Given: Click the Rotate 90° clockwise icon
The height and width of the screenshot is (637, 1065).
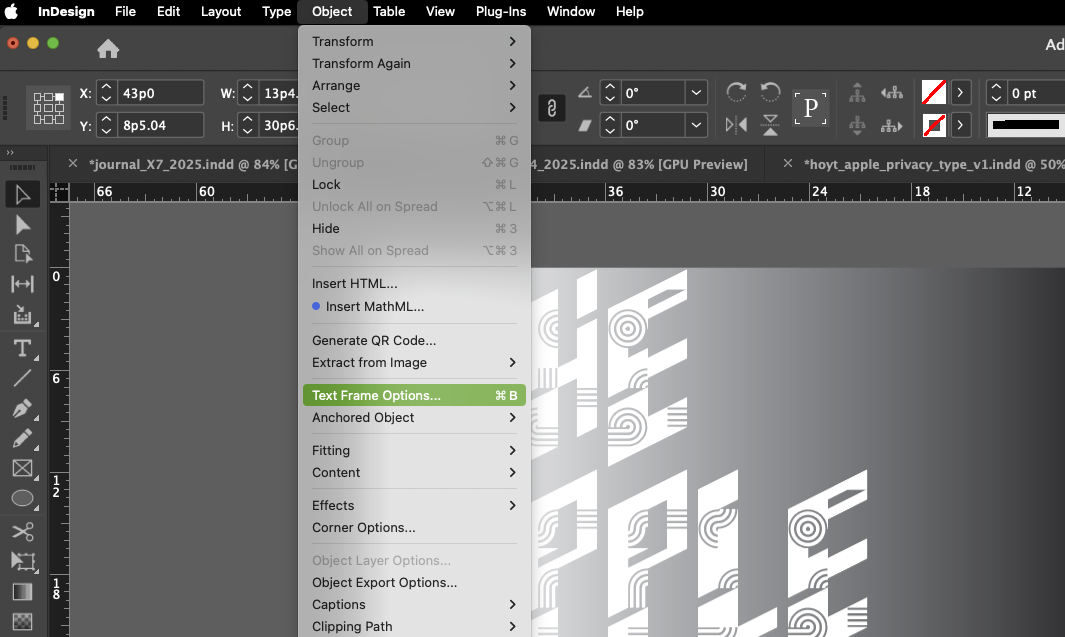Looking at the screenshot, I should tap(737, 93).
